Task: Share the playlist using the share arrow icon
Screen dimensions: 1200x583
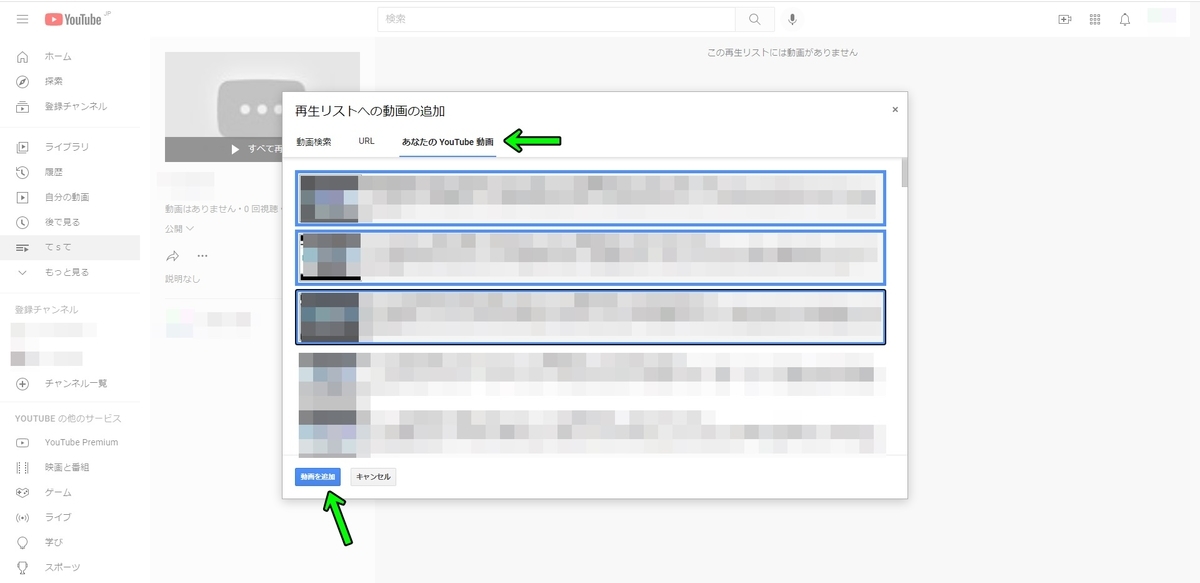Action: [172, 255]
